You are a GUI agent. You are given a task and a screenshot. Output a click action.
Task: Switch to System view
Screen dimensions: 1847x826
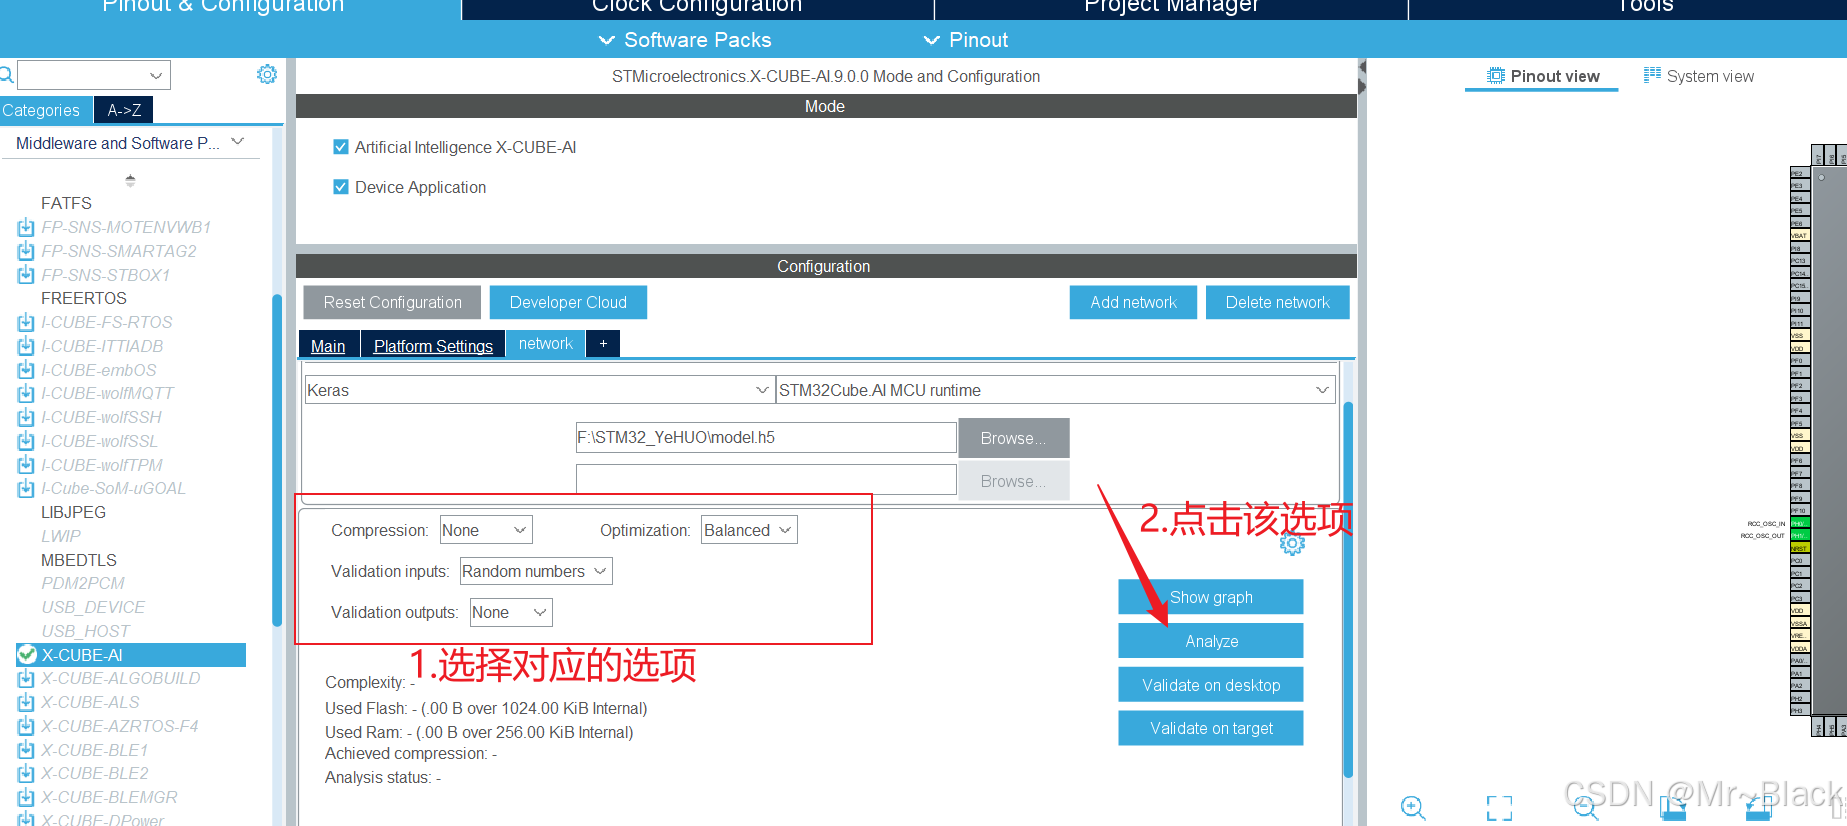pos(1699,76)
